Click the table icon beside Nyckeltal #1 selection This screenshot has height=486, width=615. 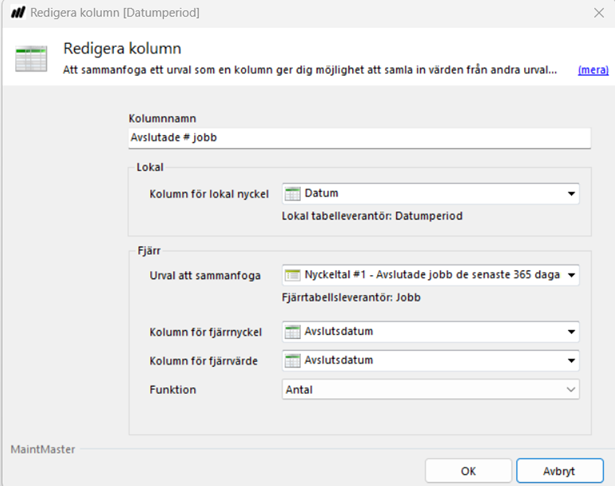(293, 275)
